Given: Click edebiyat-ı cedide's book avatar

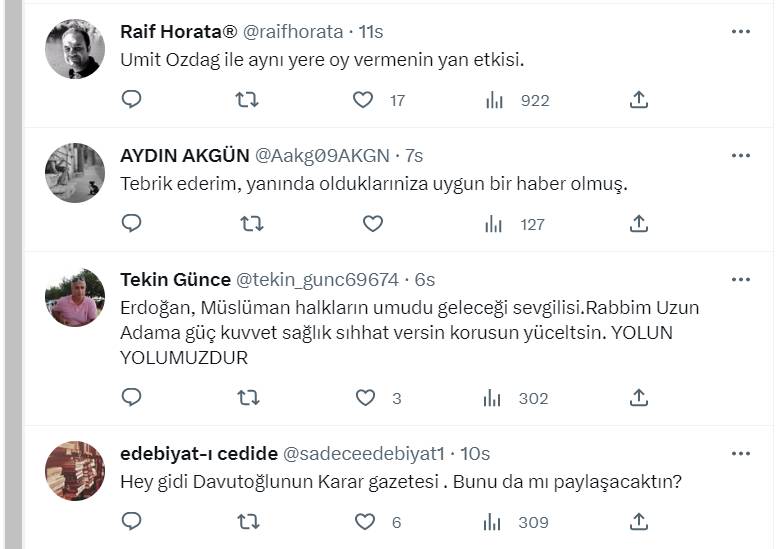Looking at the screenshot, I should [x=75, y=471].
